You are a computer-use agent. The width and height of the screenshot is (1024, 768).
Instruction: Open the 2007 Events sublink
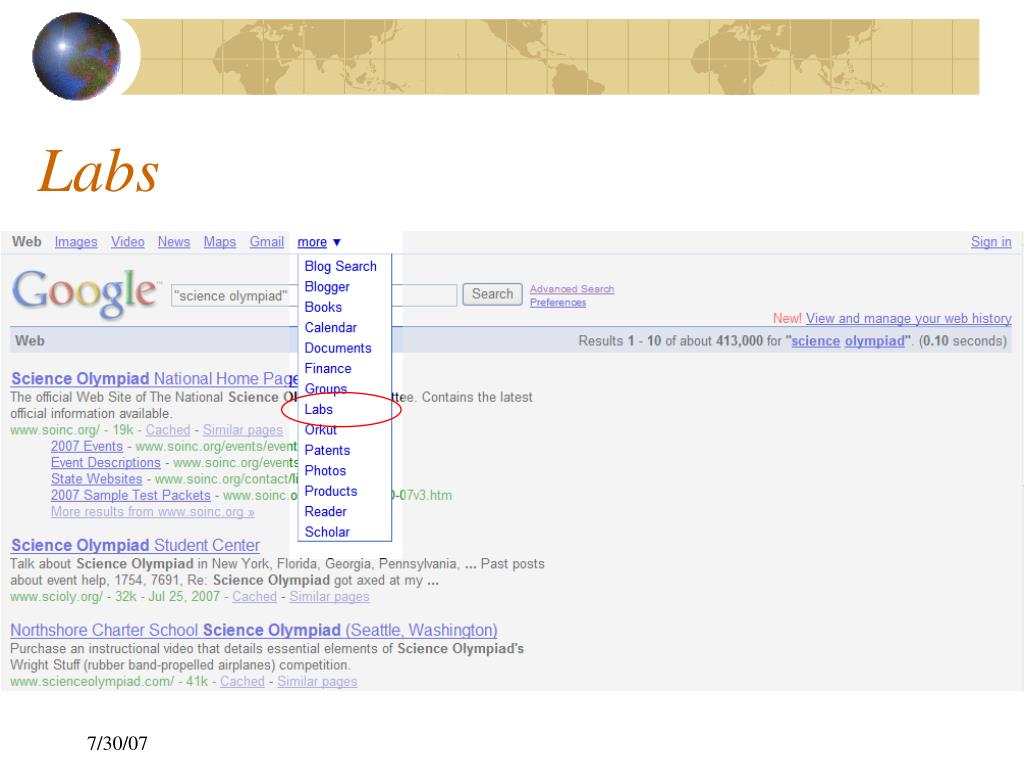coord(87,446)
